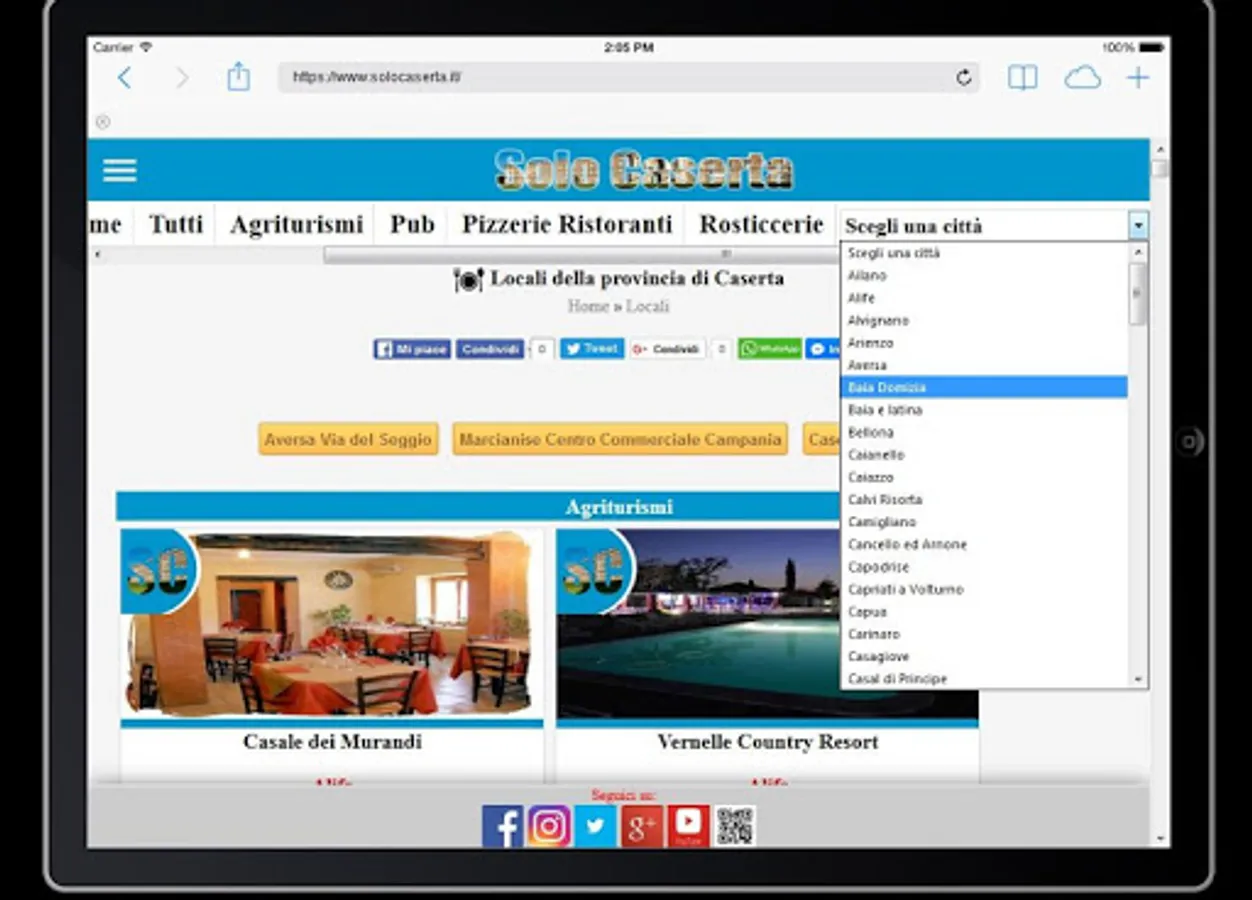
Task: Select the Agriturismi menu item
Action: [x=296, y=225]
